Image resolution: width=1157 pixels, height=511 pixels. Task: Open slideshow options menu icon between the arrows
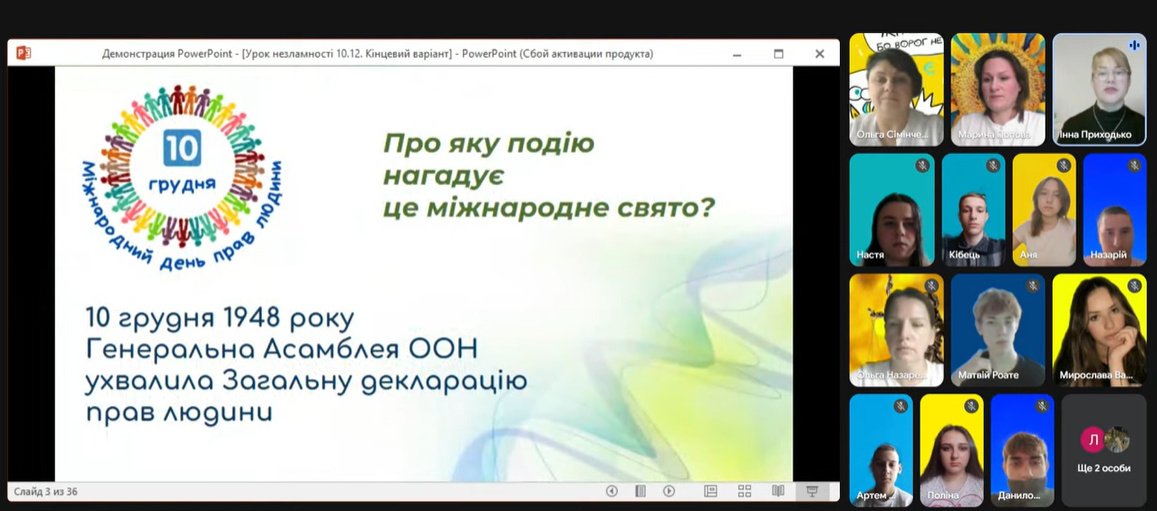(x=641, y=491)
